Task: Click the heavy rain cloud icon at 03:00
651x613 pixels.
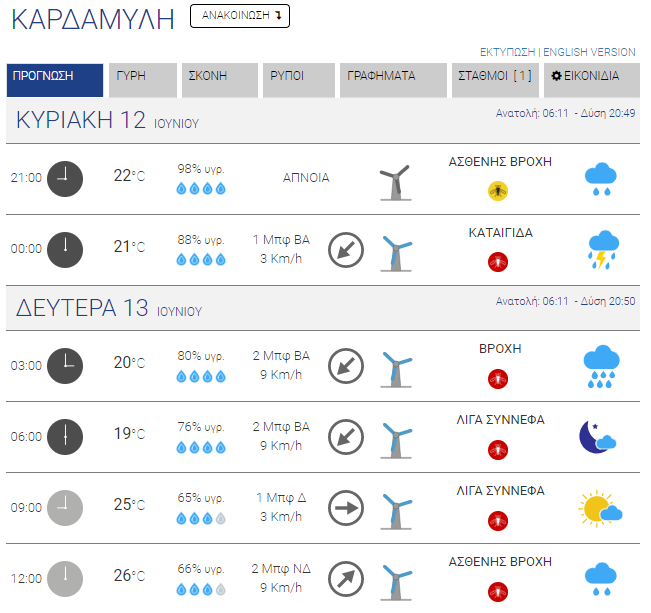Action: (601, 366)
